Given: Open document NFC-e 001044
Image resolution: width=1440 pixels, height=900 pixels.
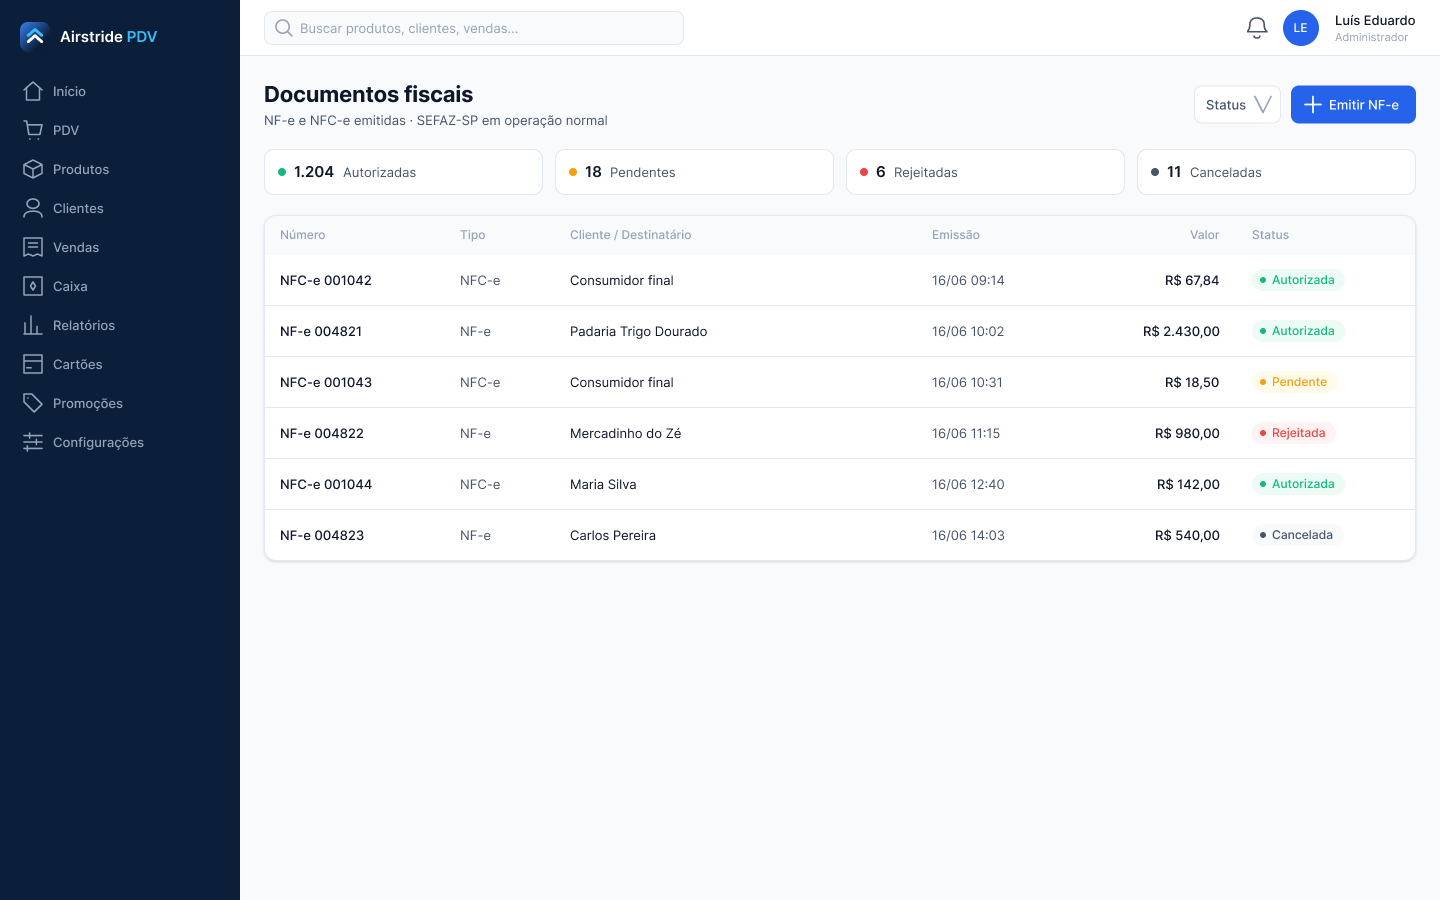Looking at the screenshot, I should pyautogui.click(x=326, y=484).
